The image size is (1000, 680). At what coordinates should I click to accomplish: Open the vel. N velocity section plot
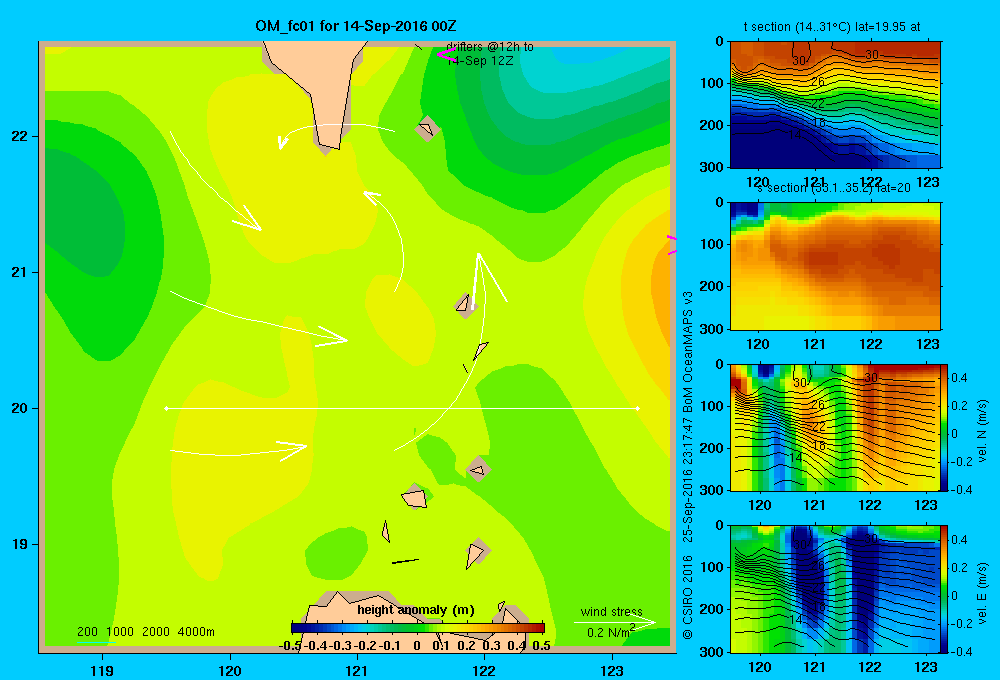(x=835, y=427)
